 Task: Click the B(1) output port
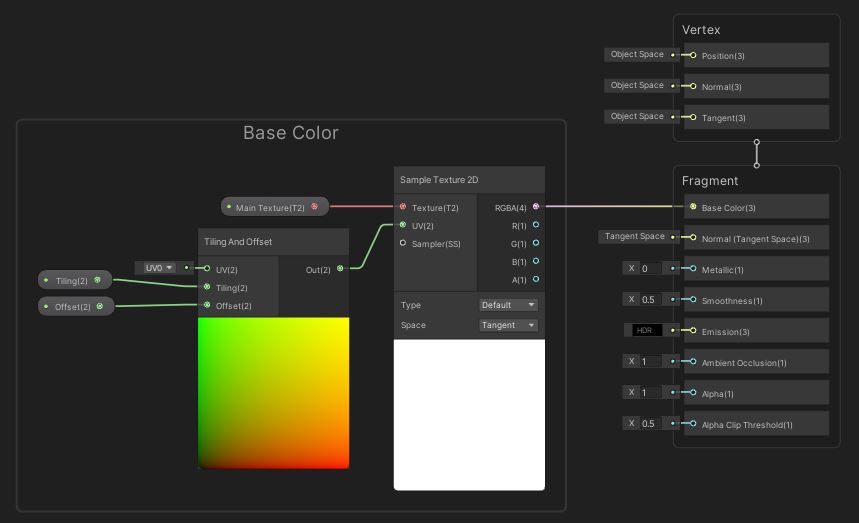pos(536,261)
